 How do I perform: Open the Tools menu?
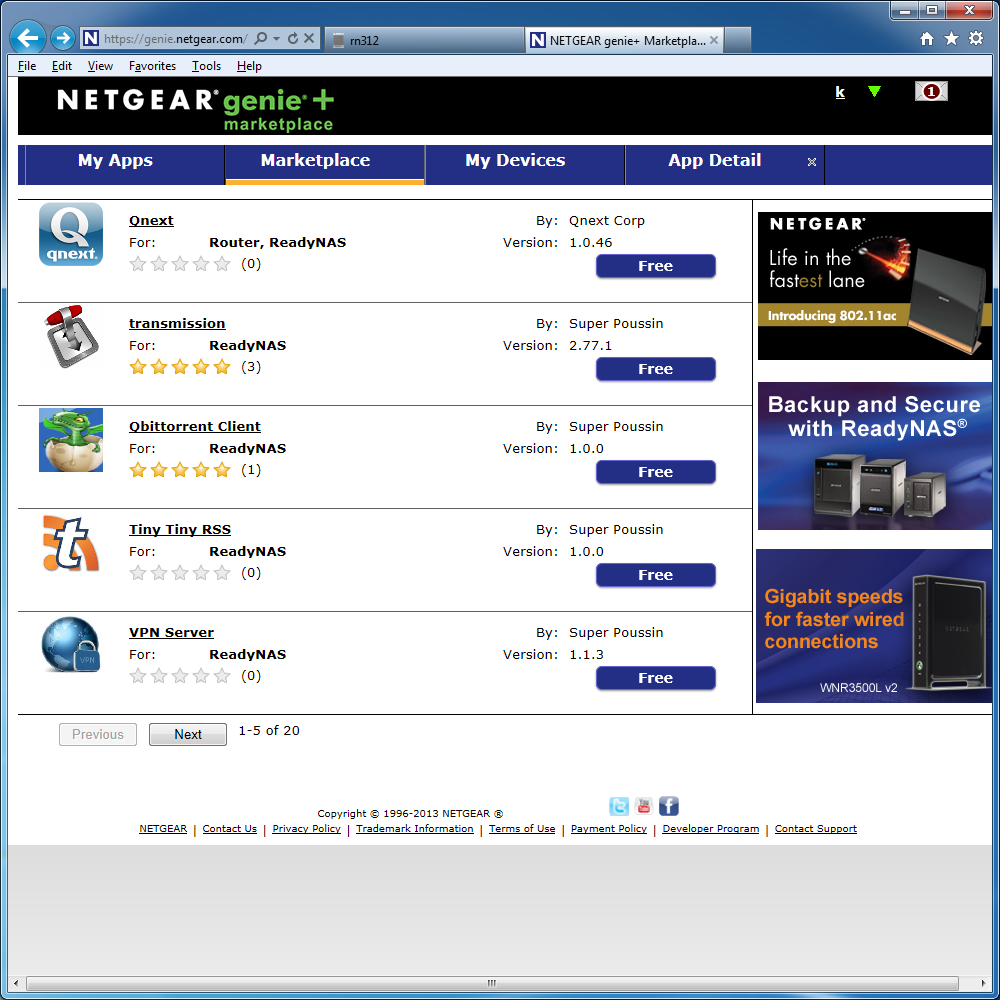pos(207,66)
